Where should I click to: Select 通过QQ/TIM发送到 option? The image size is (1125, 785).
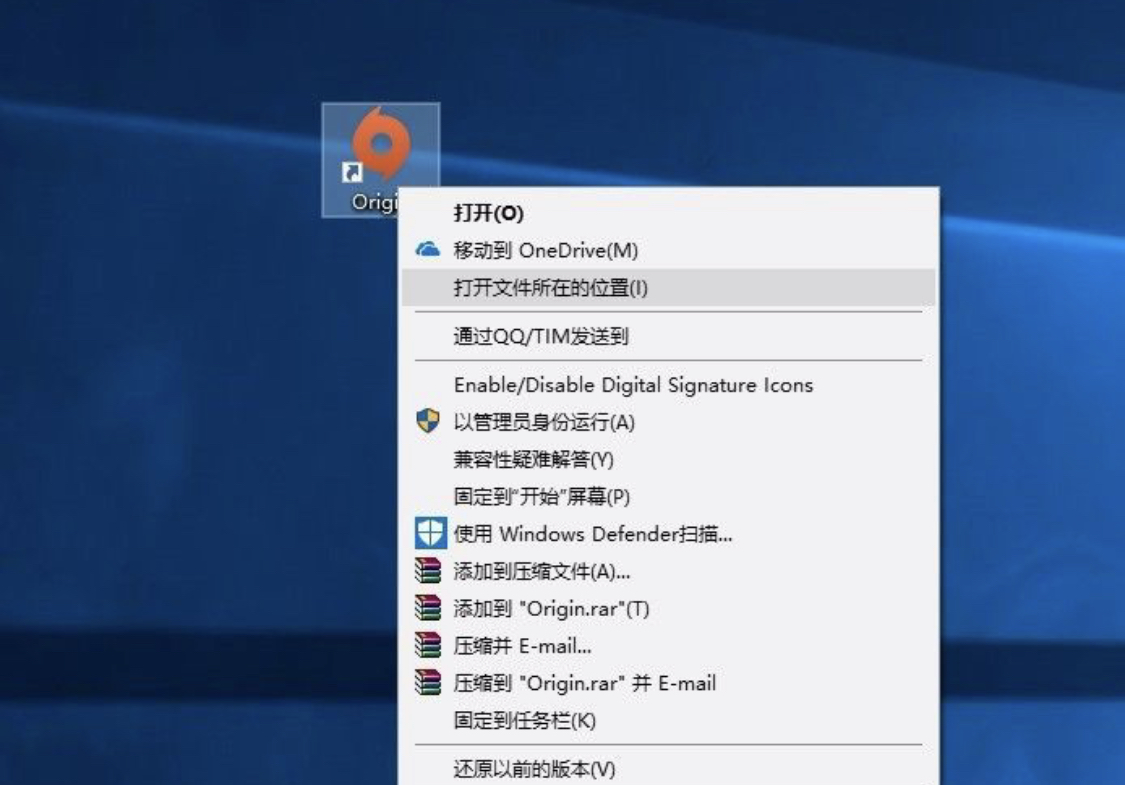point(669,337)
